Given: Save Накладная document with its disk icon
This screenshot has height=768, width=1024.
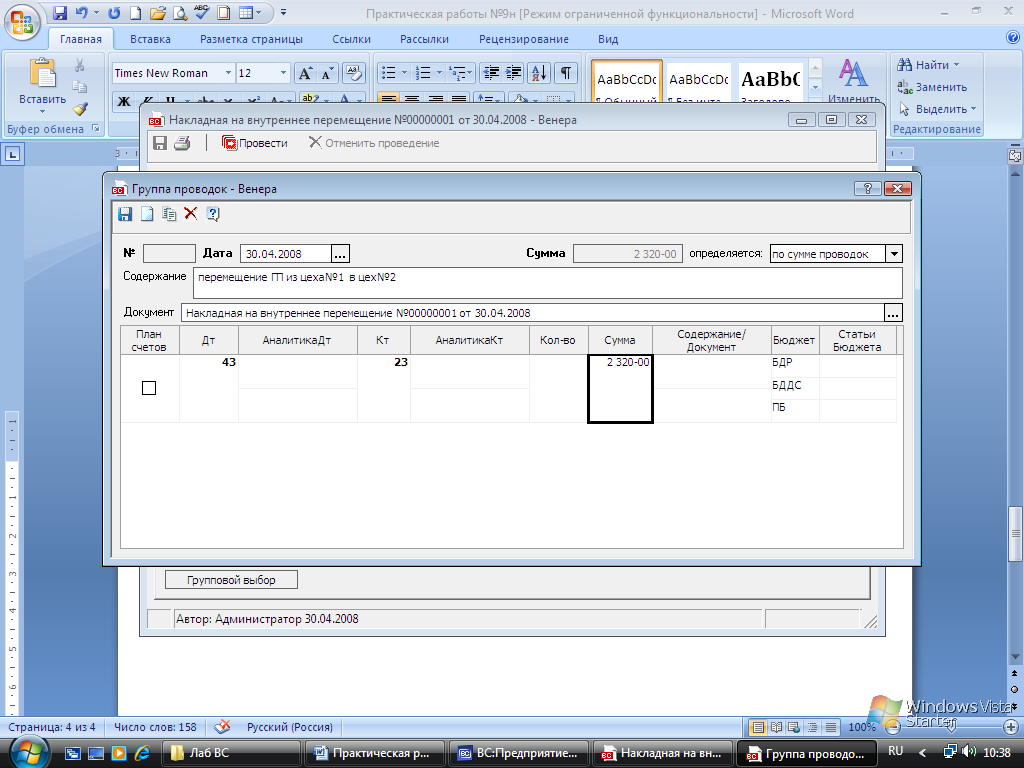Looking at the screenshot, I should (x=159, y=143).
